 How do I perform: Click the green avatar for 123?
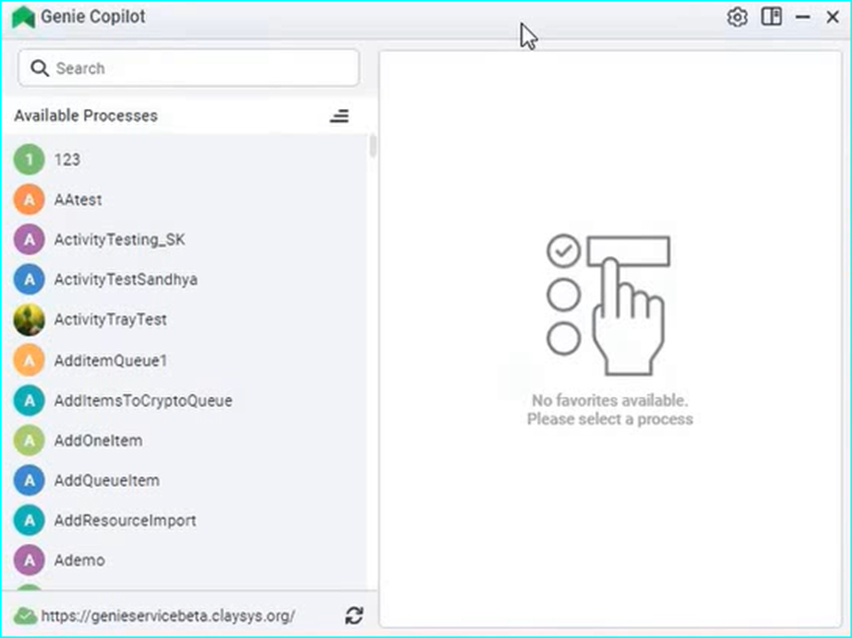click(29, 159)
